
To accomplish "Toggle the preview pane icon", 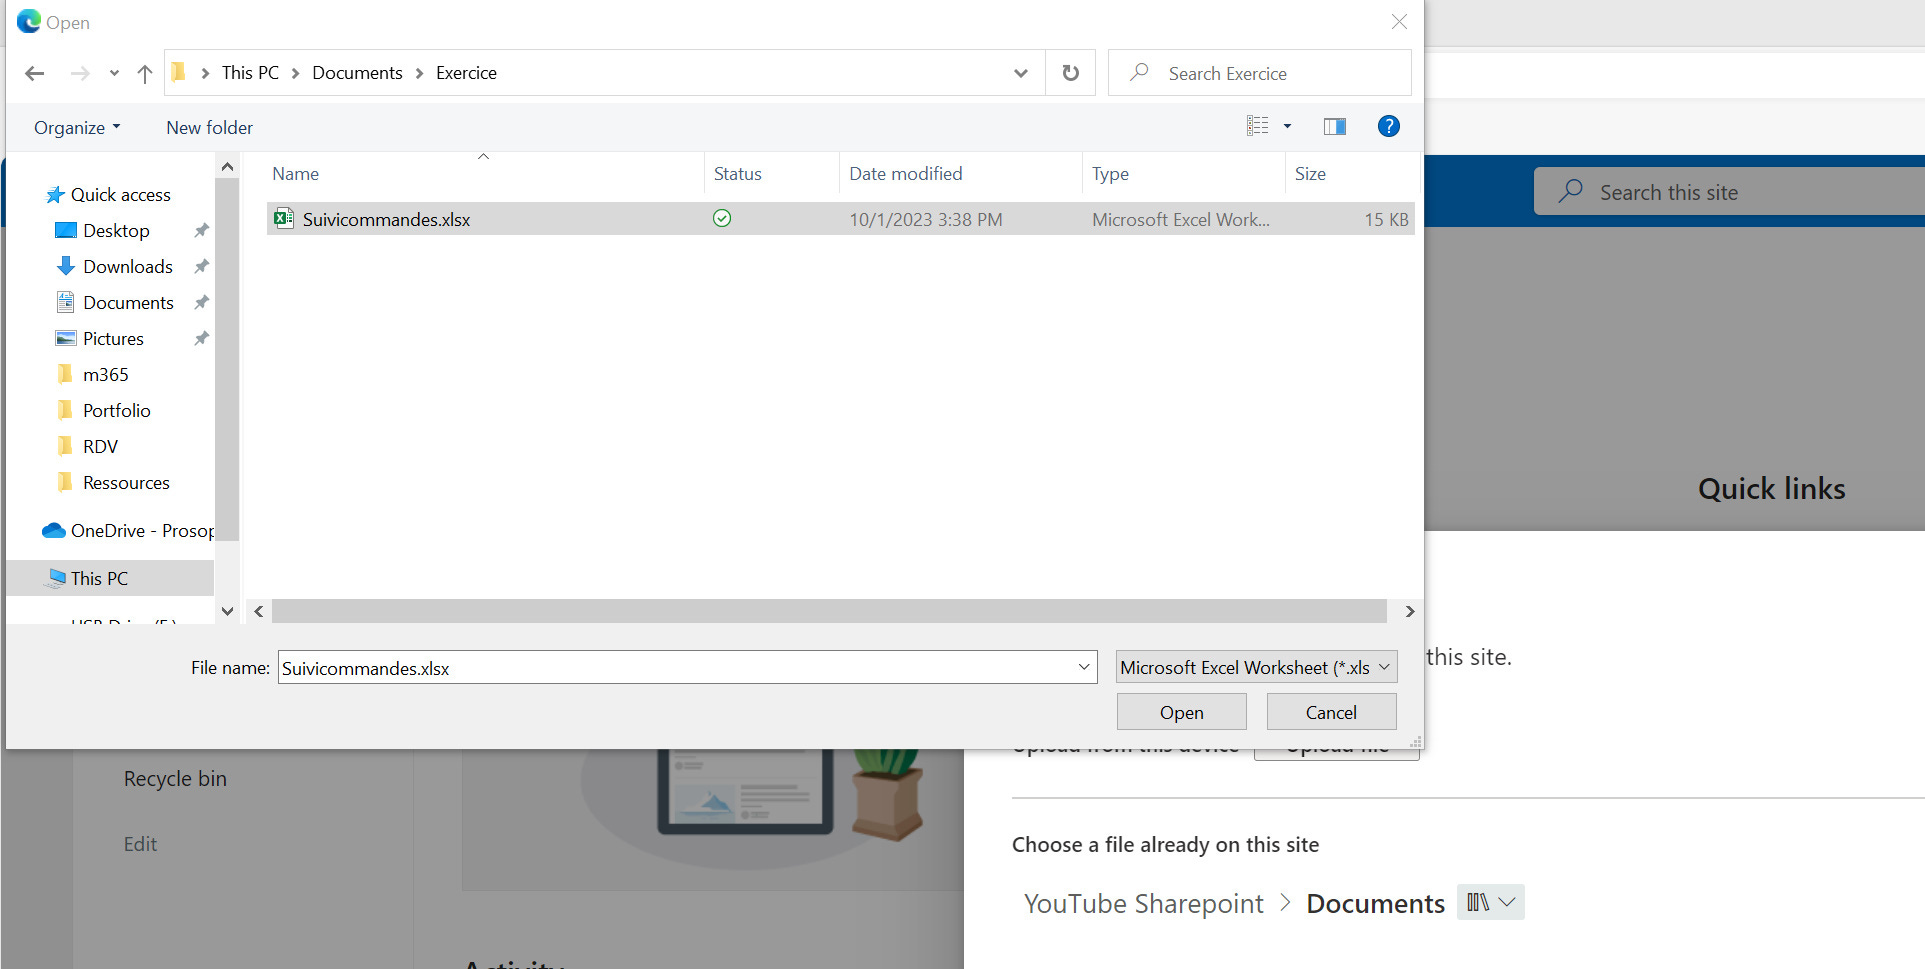I will click(1334, 126).
